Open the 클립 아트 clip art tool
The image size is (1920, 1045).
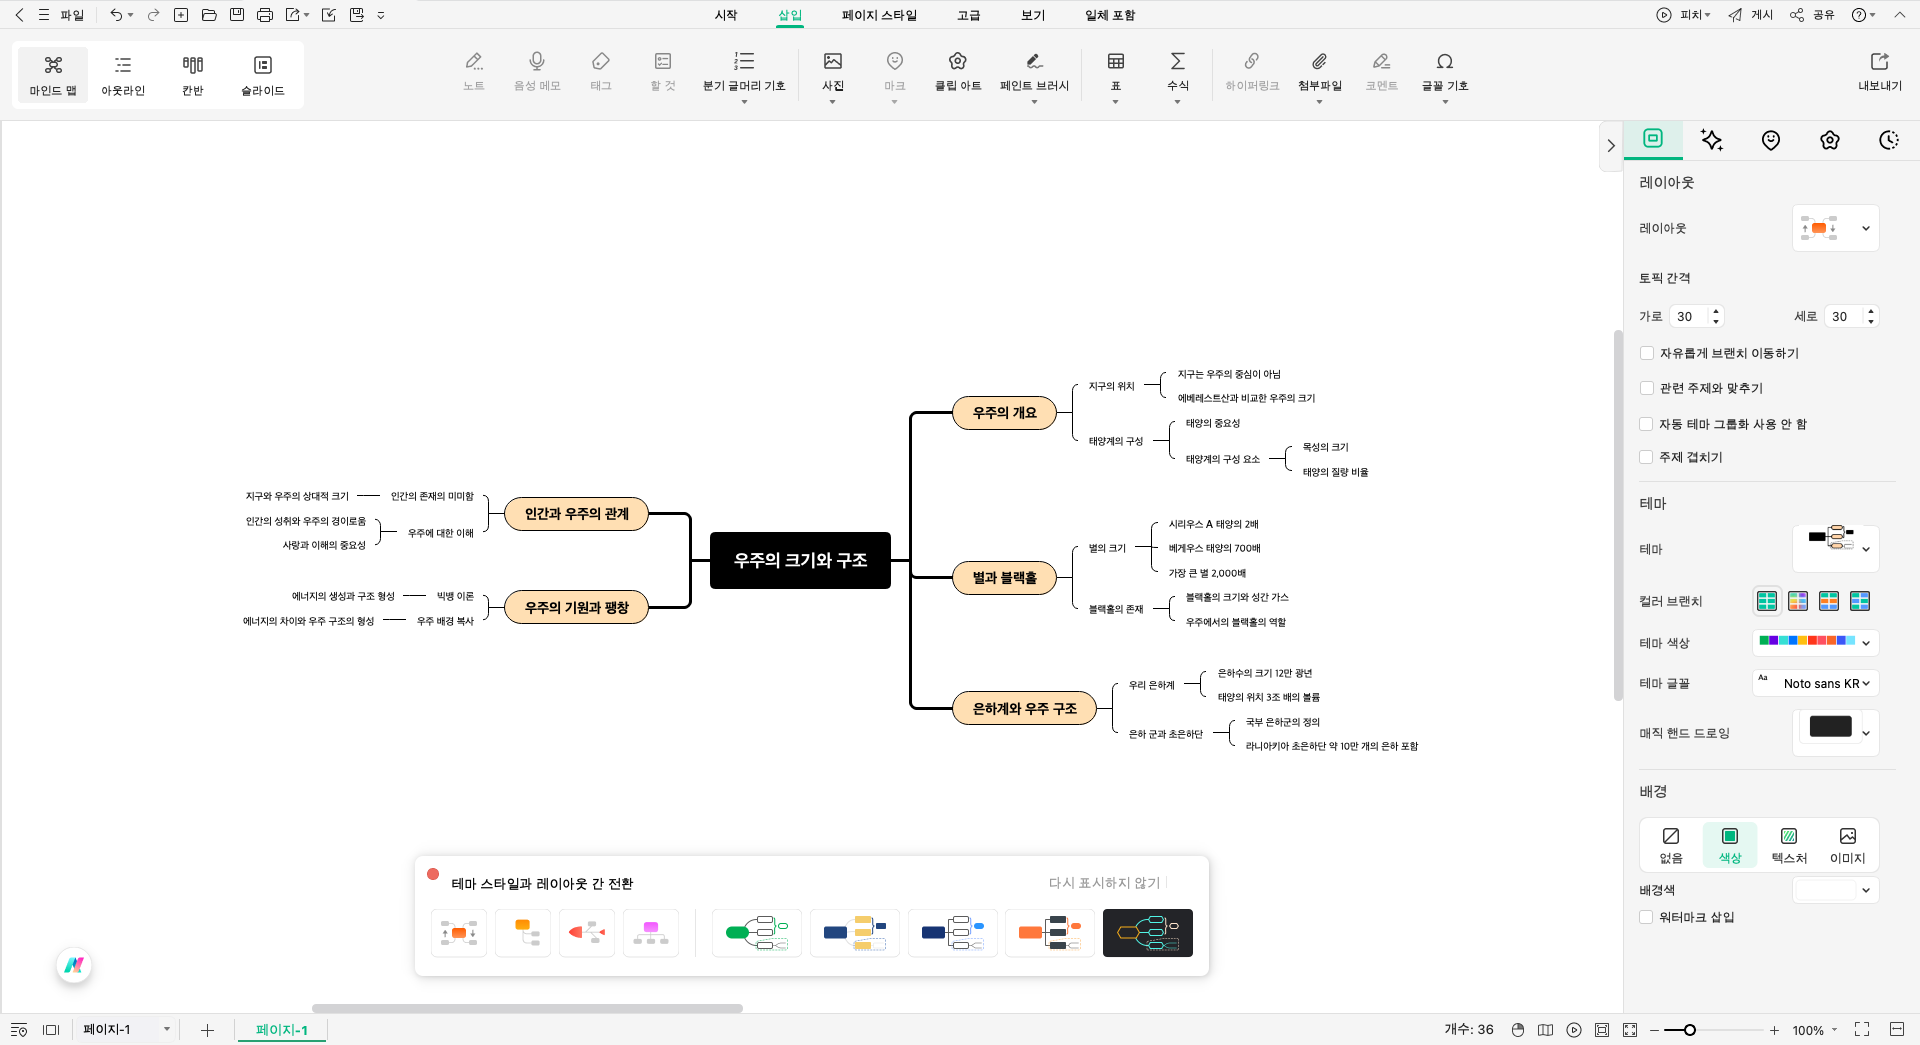click(x=957, y=72)
